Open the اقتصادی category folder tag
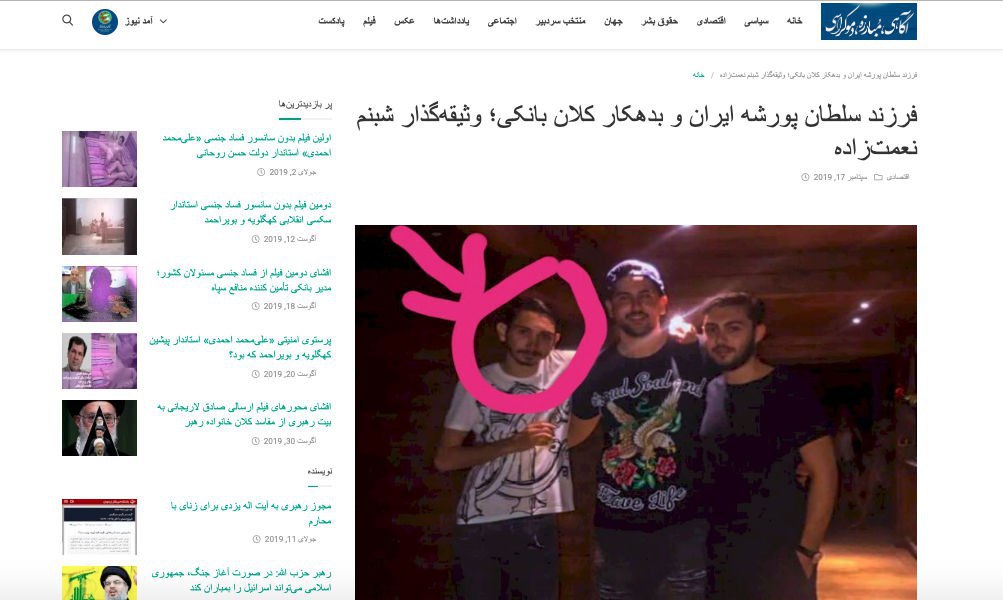The image size is (1003, 600). 892,177
